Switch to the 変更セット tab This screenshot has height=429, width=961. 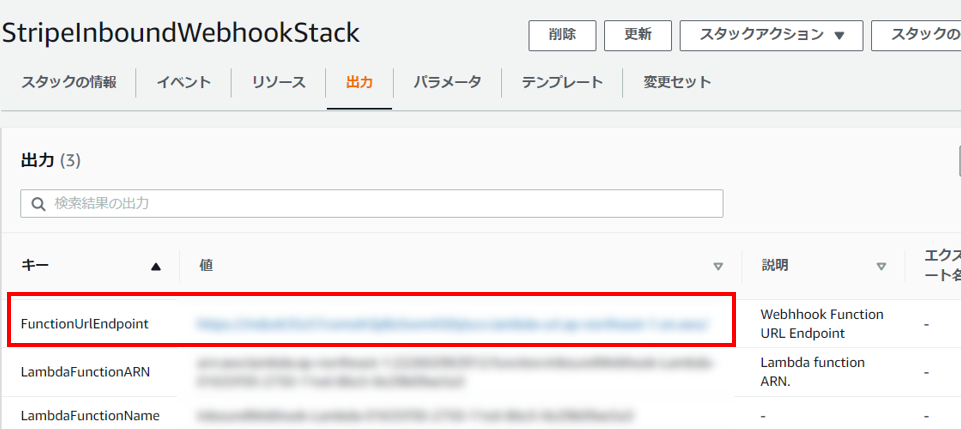coord(677,83)
